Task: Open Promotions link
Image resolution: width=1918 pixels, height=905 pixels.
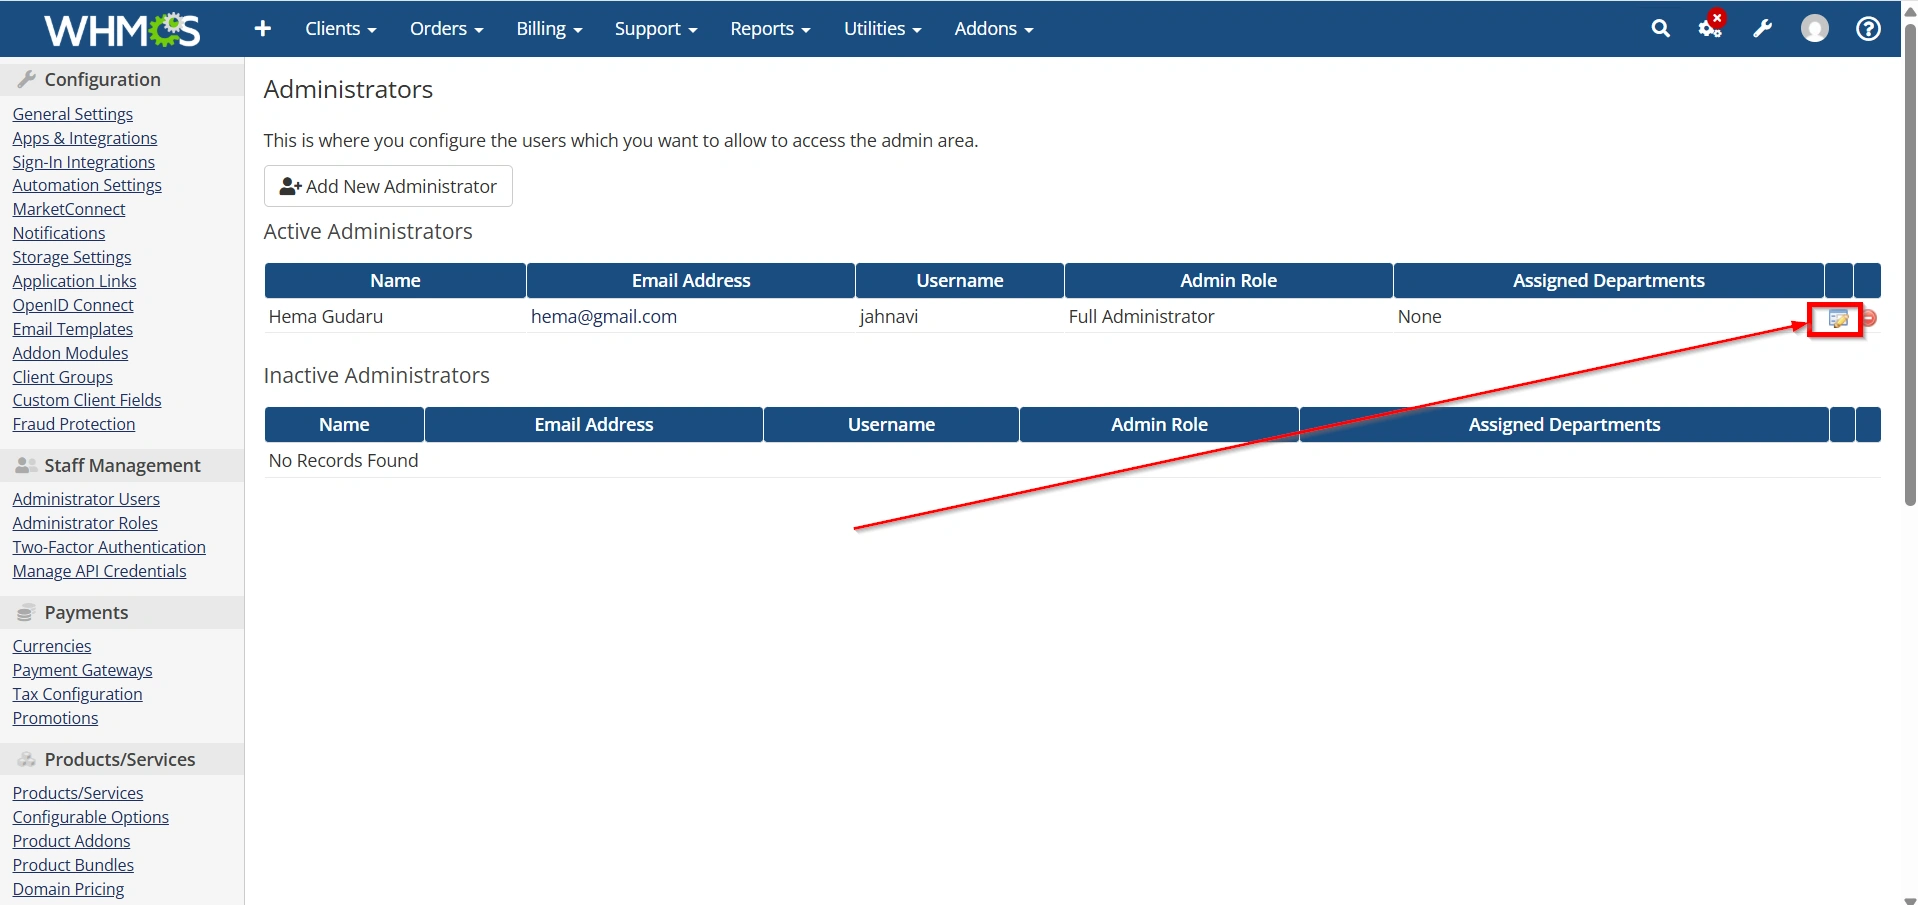Action: tap(55, 718)
